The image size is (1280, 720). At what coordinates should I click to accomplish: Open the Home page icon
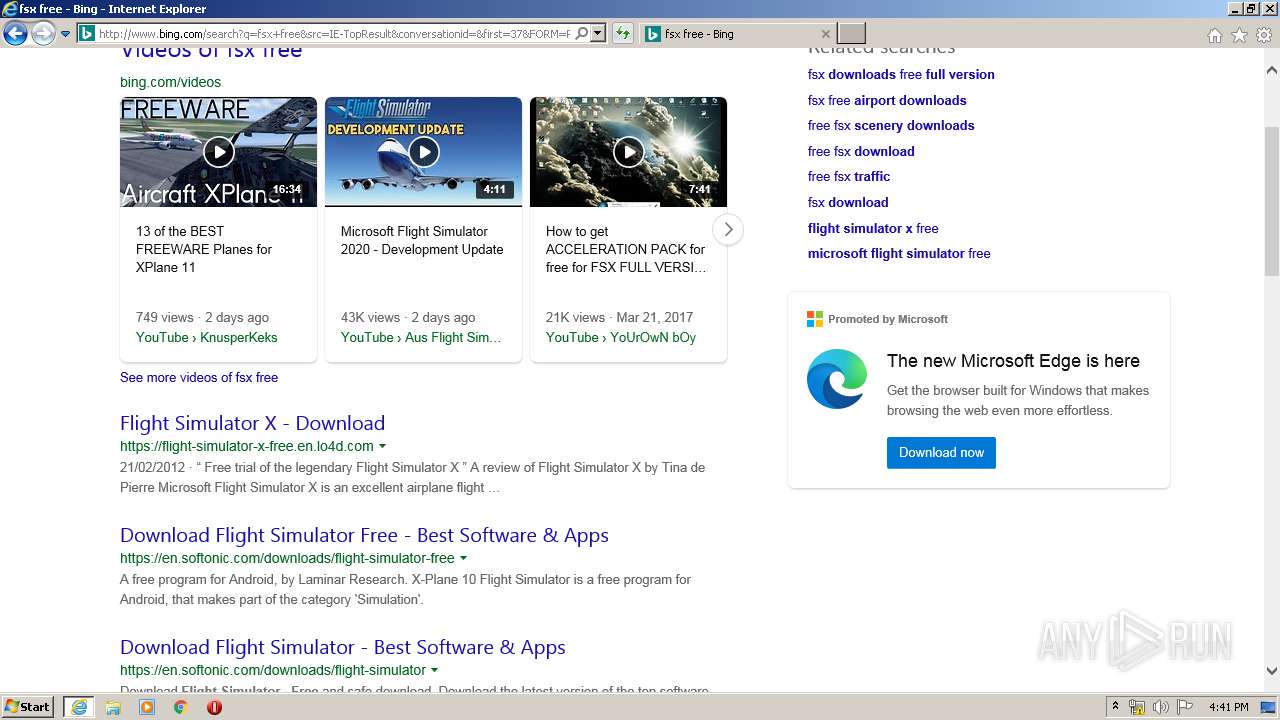1214,35
